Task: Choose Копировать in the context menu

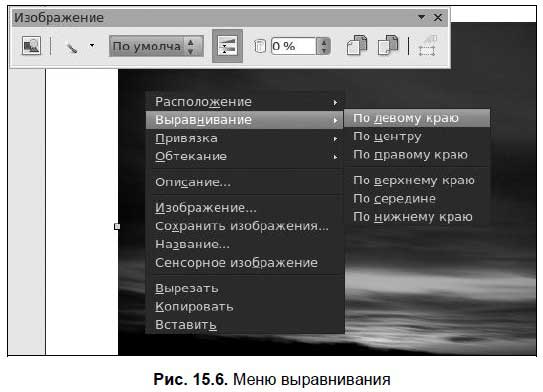Action: point(244,306)
